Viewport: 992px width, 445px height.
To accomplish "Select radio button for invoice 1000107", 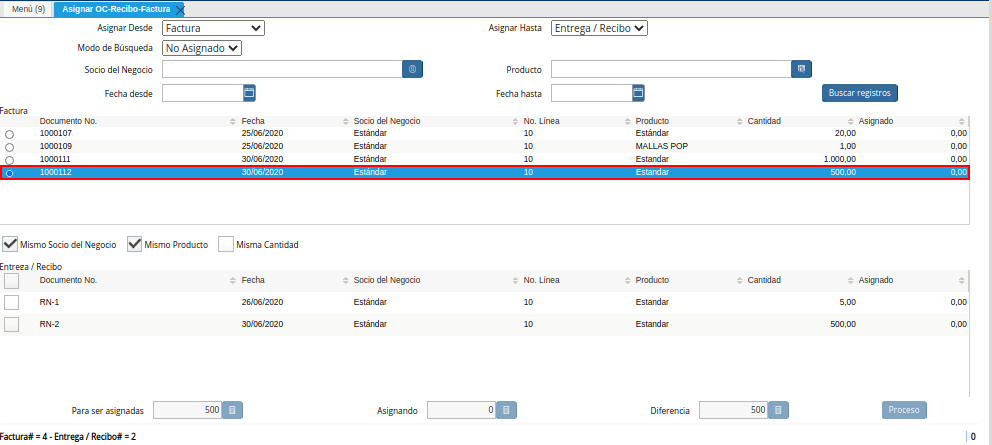I will [10, 134].
